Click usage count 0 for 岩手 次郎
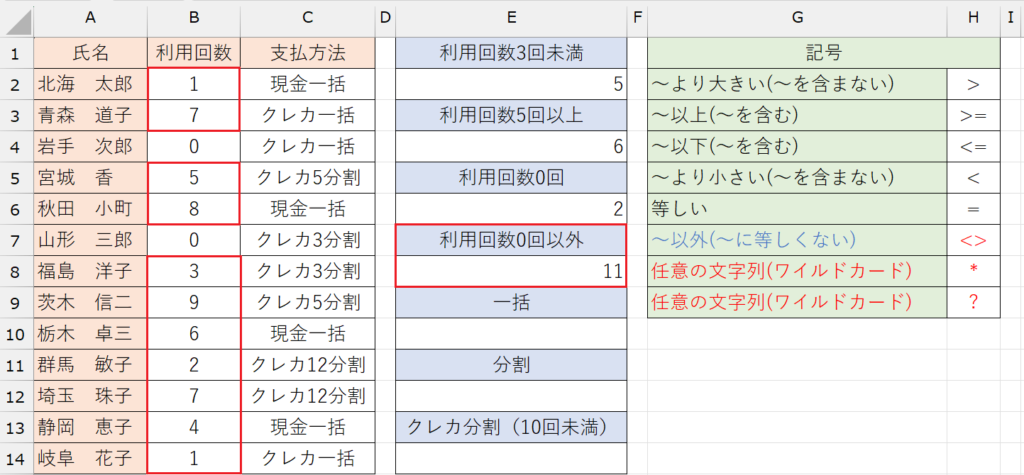 pyautogui.click(x=194, y=146)
